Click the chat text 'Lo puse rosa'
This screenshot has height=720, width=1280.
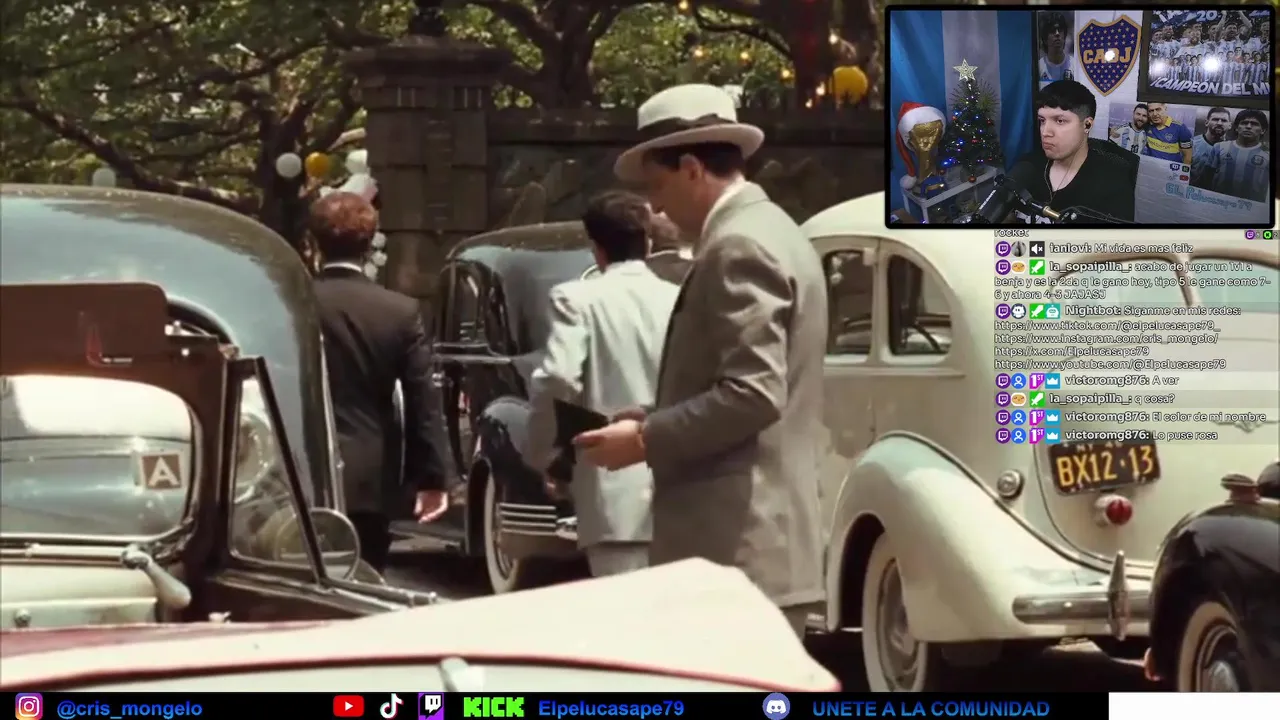pyautogui.click(x=1185, y=435)
